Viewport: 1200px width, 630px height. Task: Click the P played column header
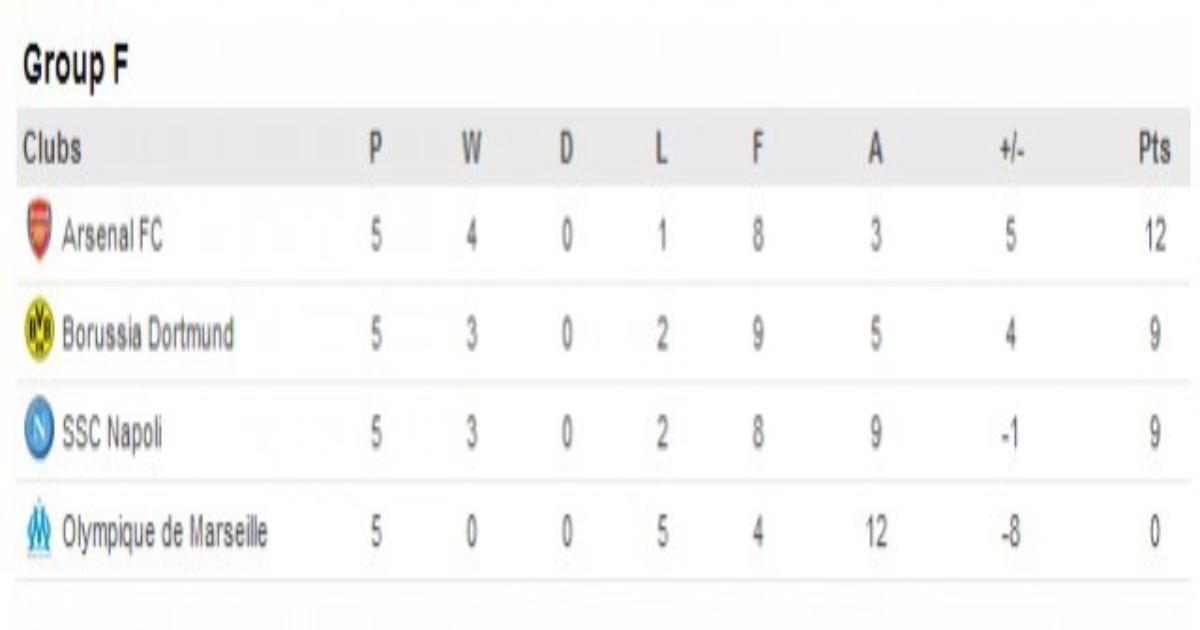pos(375,150)
